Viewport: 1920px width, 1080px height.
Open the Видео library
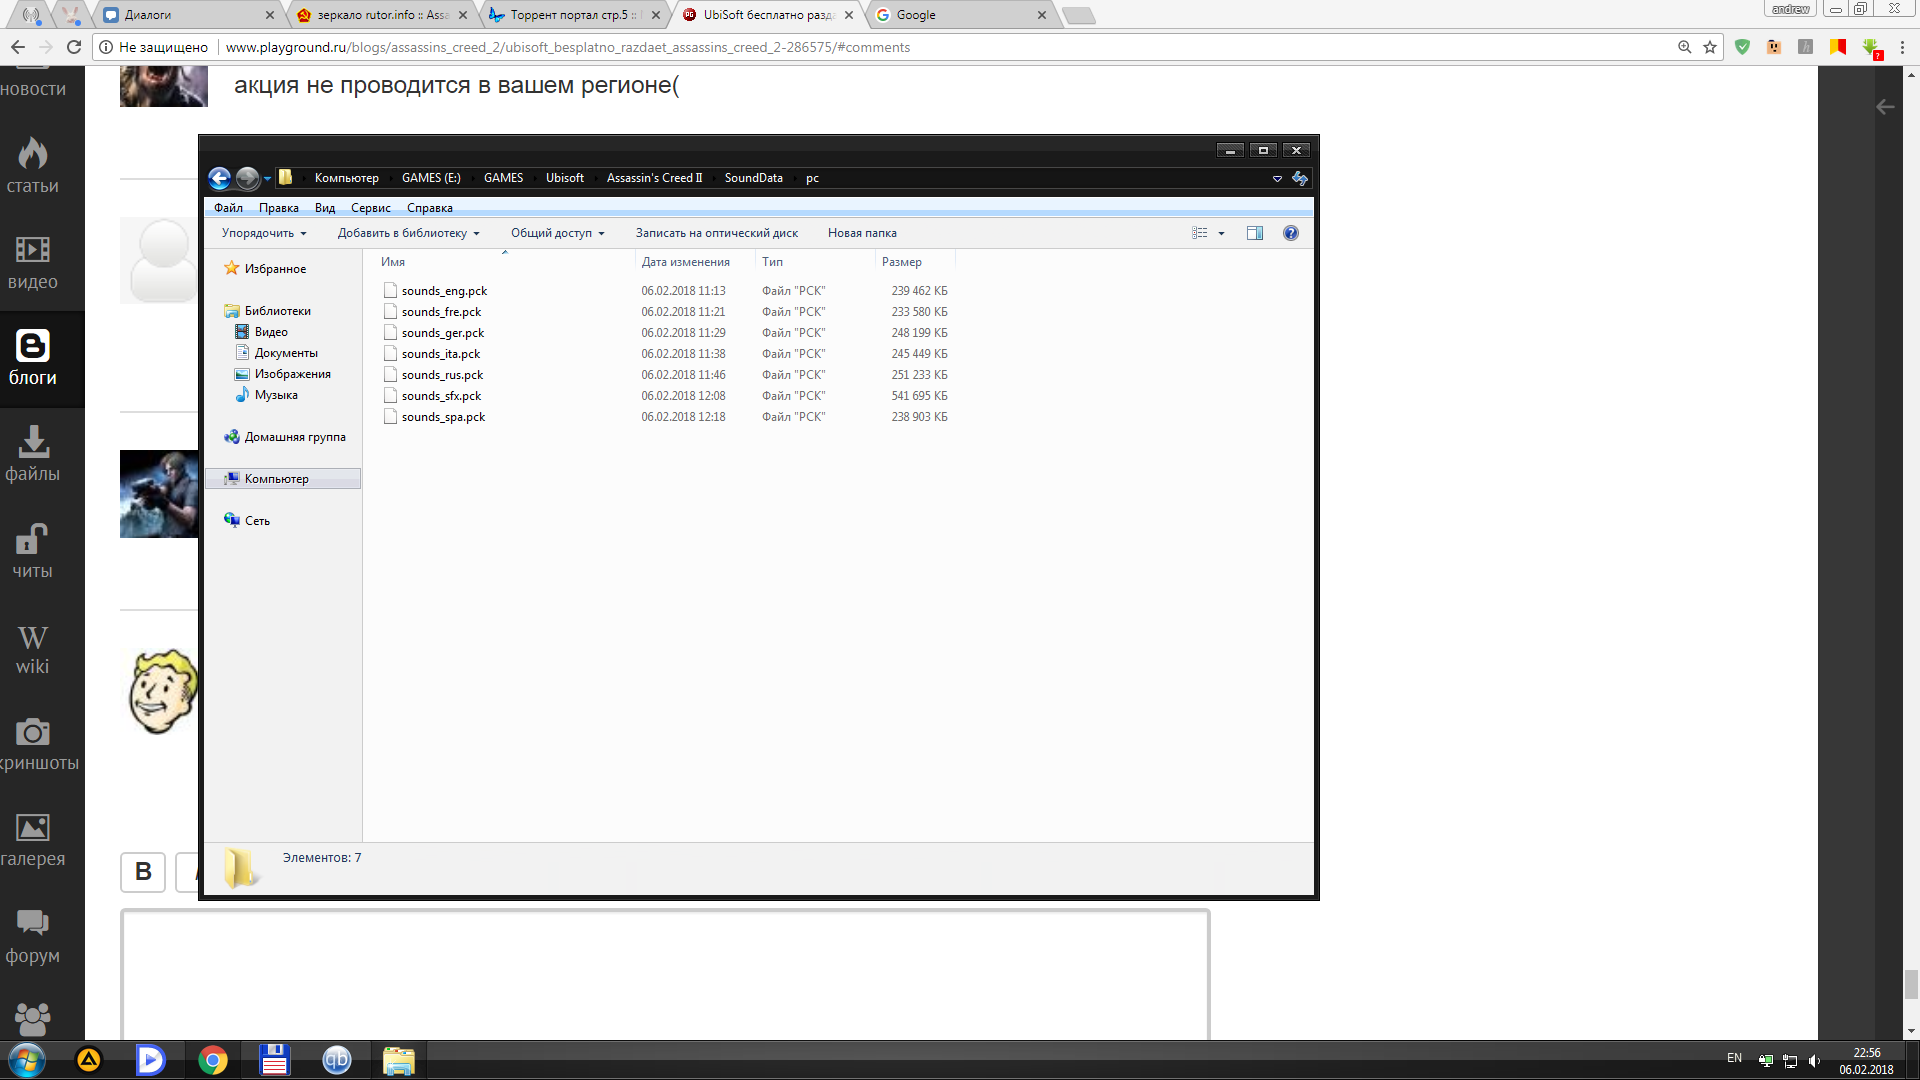261,332
